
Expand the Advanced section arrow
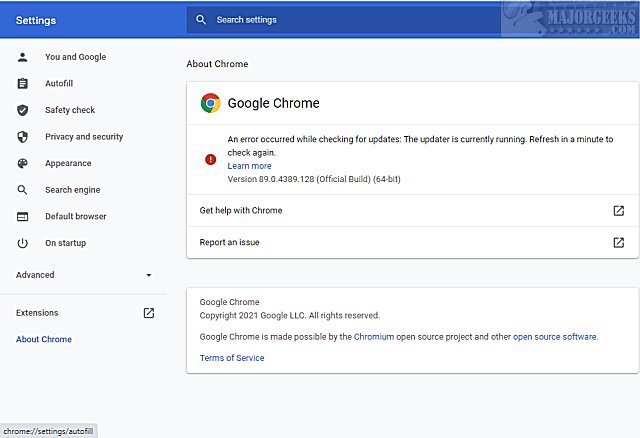[x=149, y=275]
